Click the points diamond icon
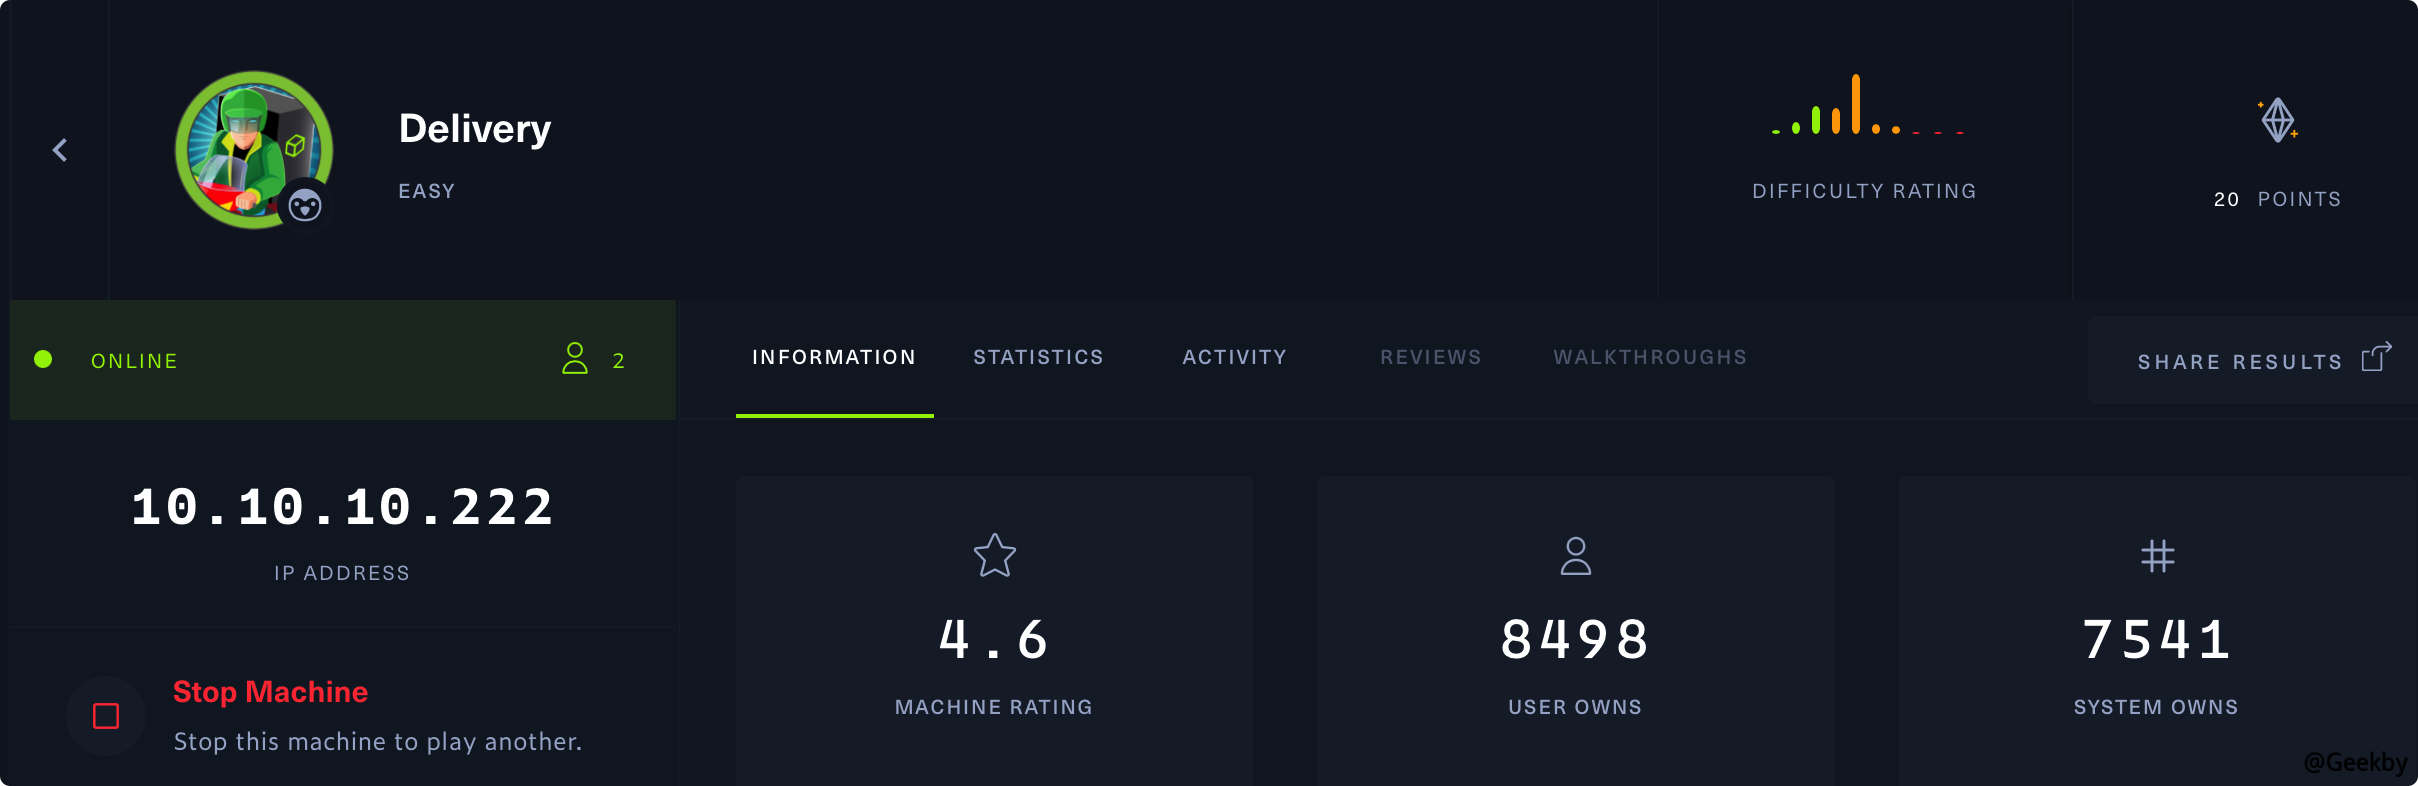The height and width of the screenshot is (786, 2418). (2278, 121)
